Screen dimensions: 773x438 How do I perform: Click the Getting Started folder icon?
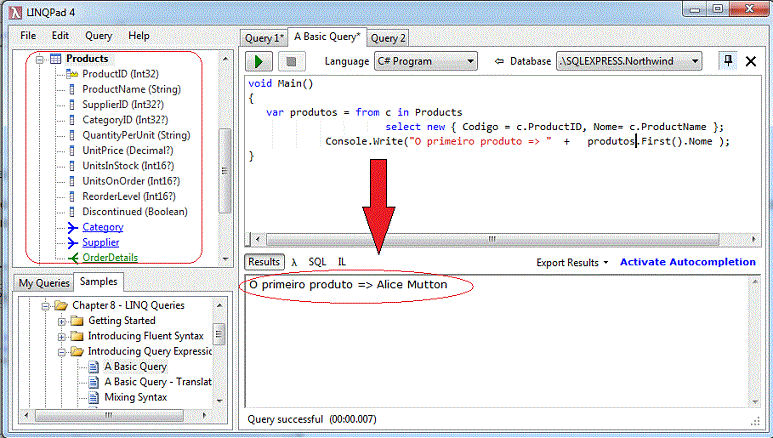pos(77,321)
